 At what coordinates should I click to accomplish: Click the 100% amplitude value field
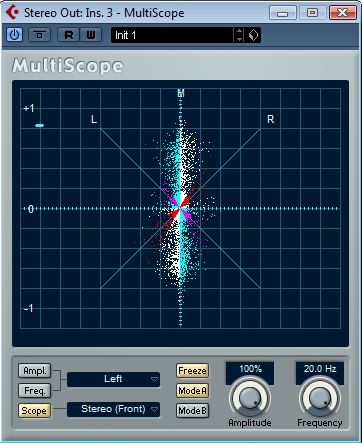250,369
